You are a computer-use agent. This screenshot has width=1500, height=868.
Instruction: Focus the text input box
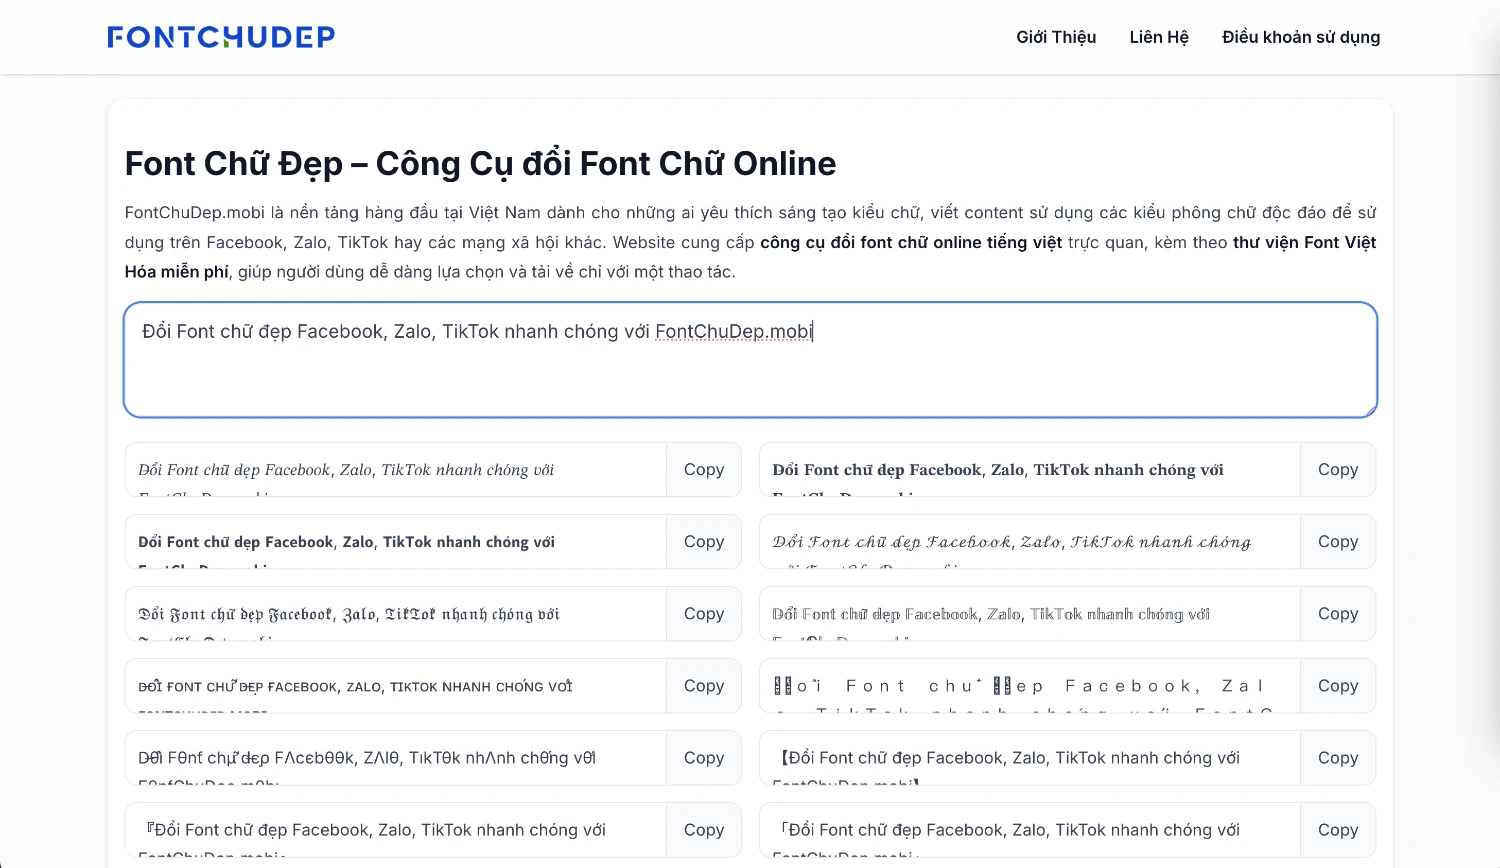[x=750, y=360]
